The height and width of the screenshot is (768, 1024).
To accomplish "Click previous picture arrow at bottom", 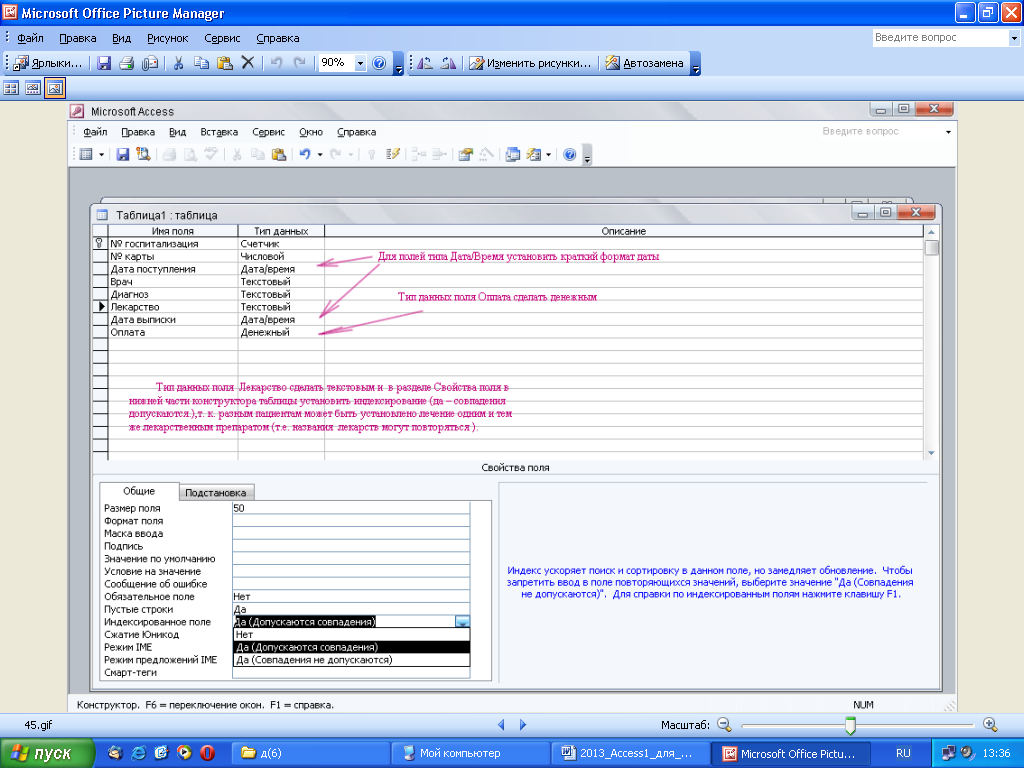I will (x=501, y=724).
